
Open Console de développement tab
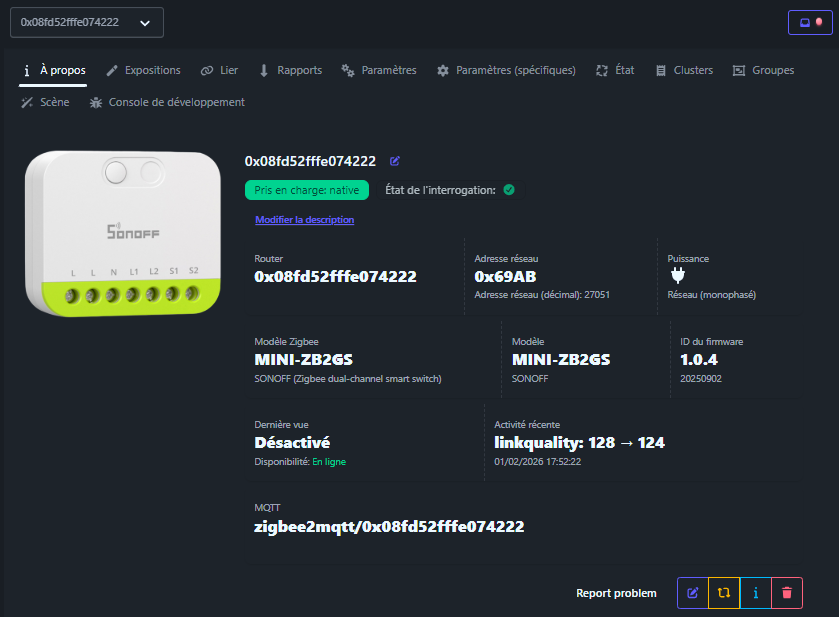point(167,102)
